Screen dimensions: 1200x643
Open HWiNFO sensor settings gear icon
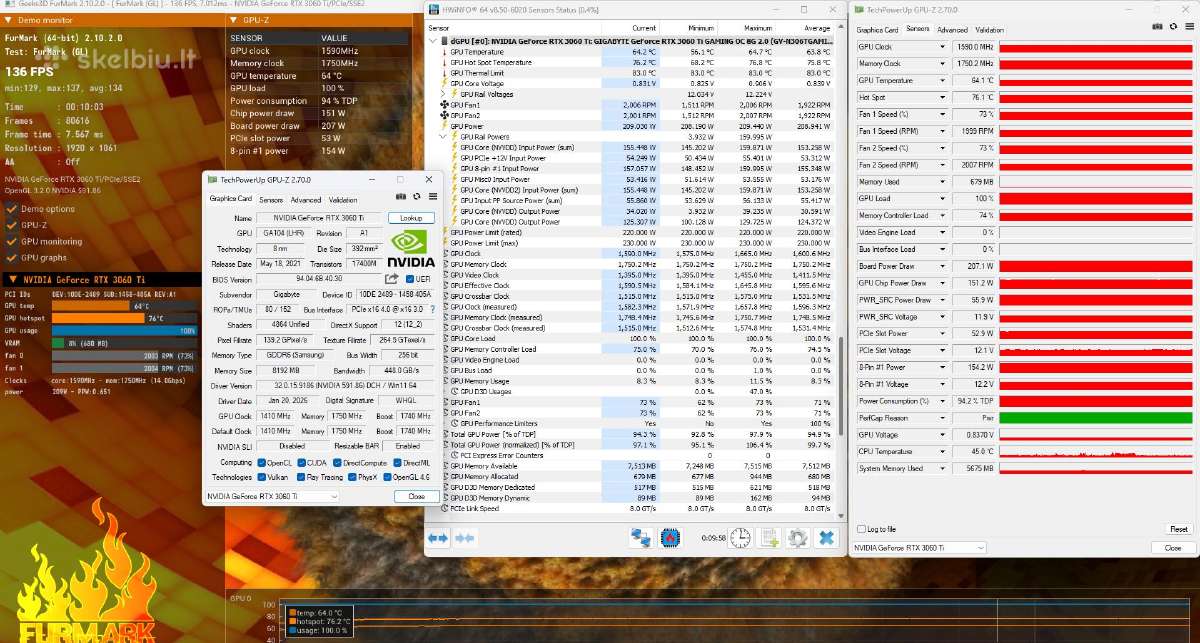point(797,538)
